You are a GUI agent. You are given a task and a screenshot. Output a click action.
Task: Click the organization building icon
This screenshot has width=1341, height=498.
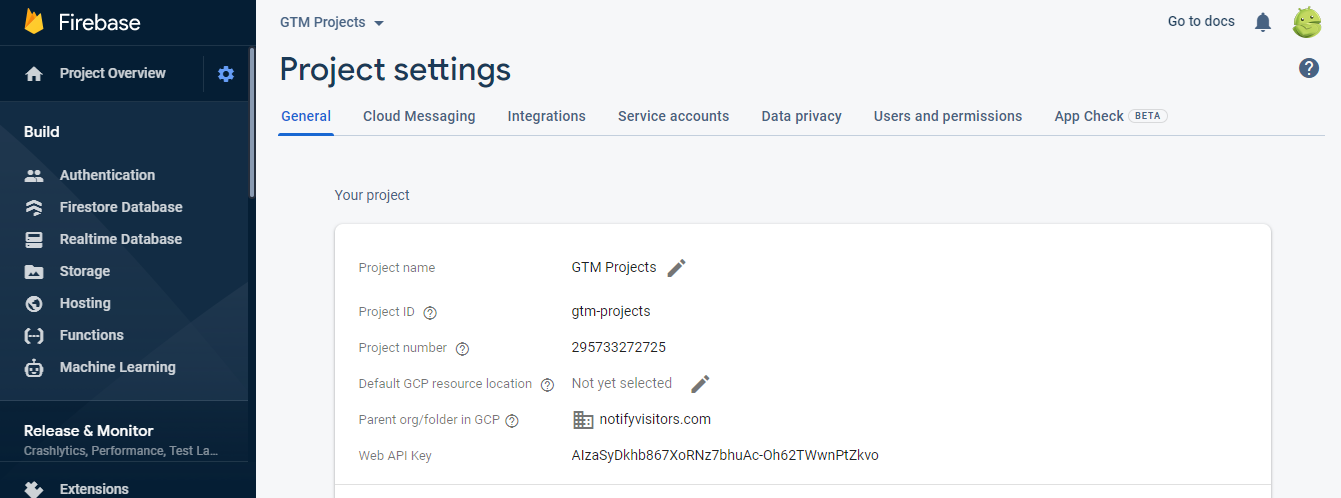[583, 420]
